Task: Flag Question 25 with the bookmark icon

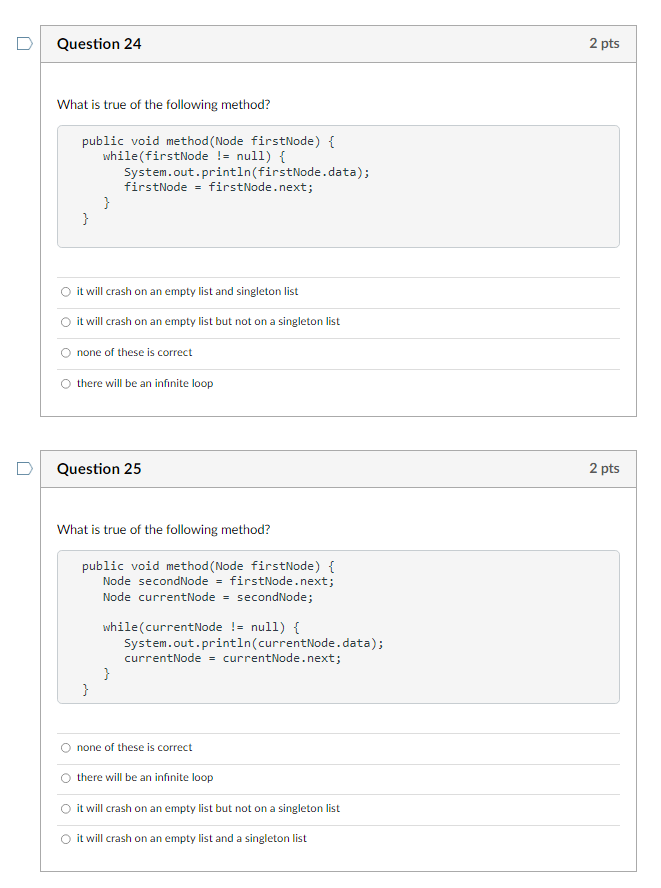Action: (x=24, y=468)
